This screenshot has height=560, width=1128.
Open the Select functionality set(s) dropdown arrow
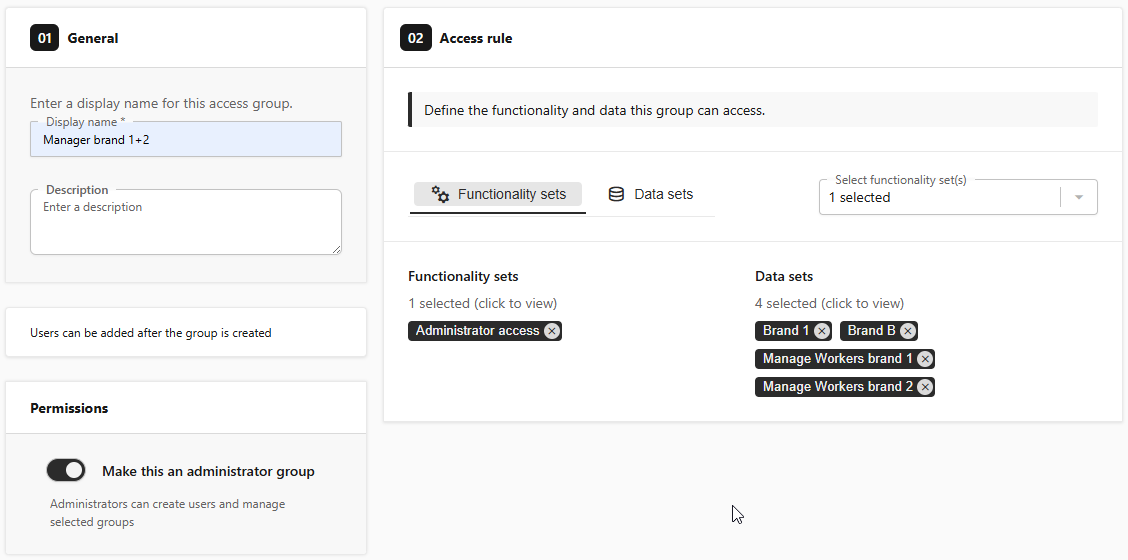click(x=1078, y=197)
